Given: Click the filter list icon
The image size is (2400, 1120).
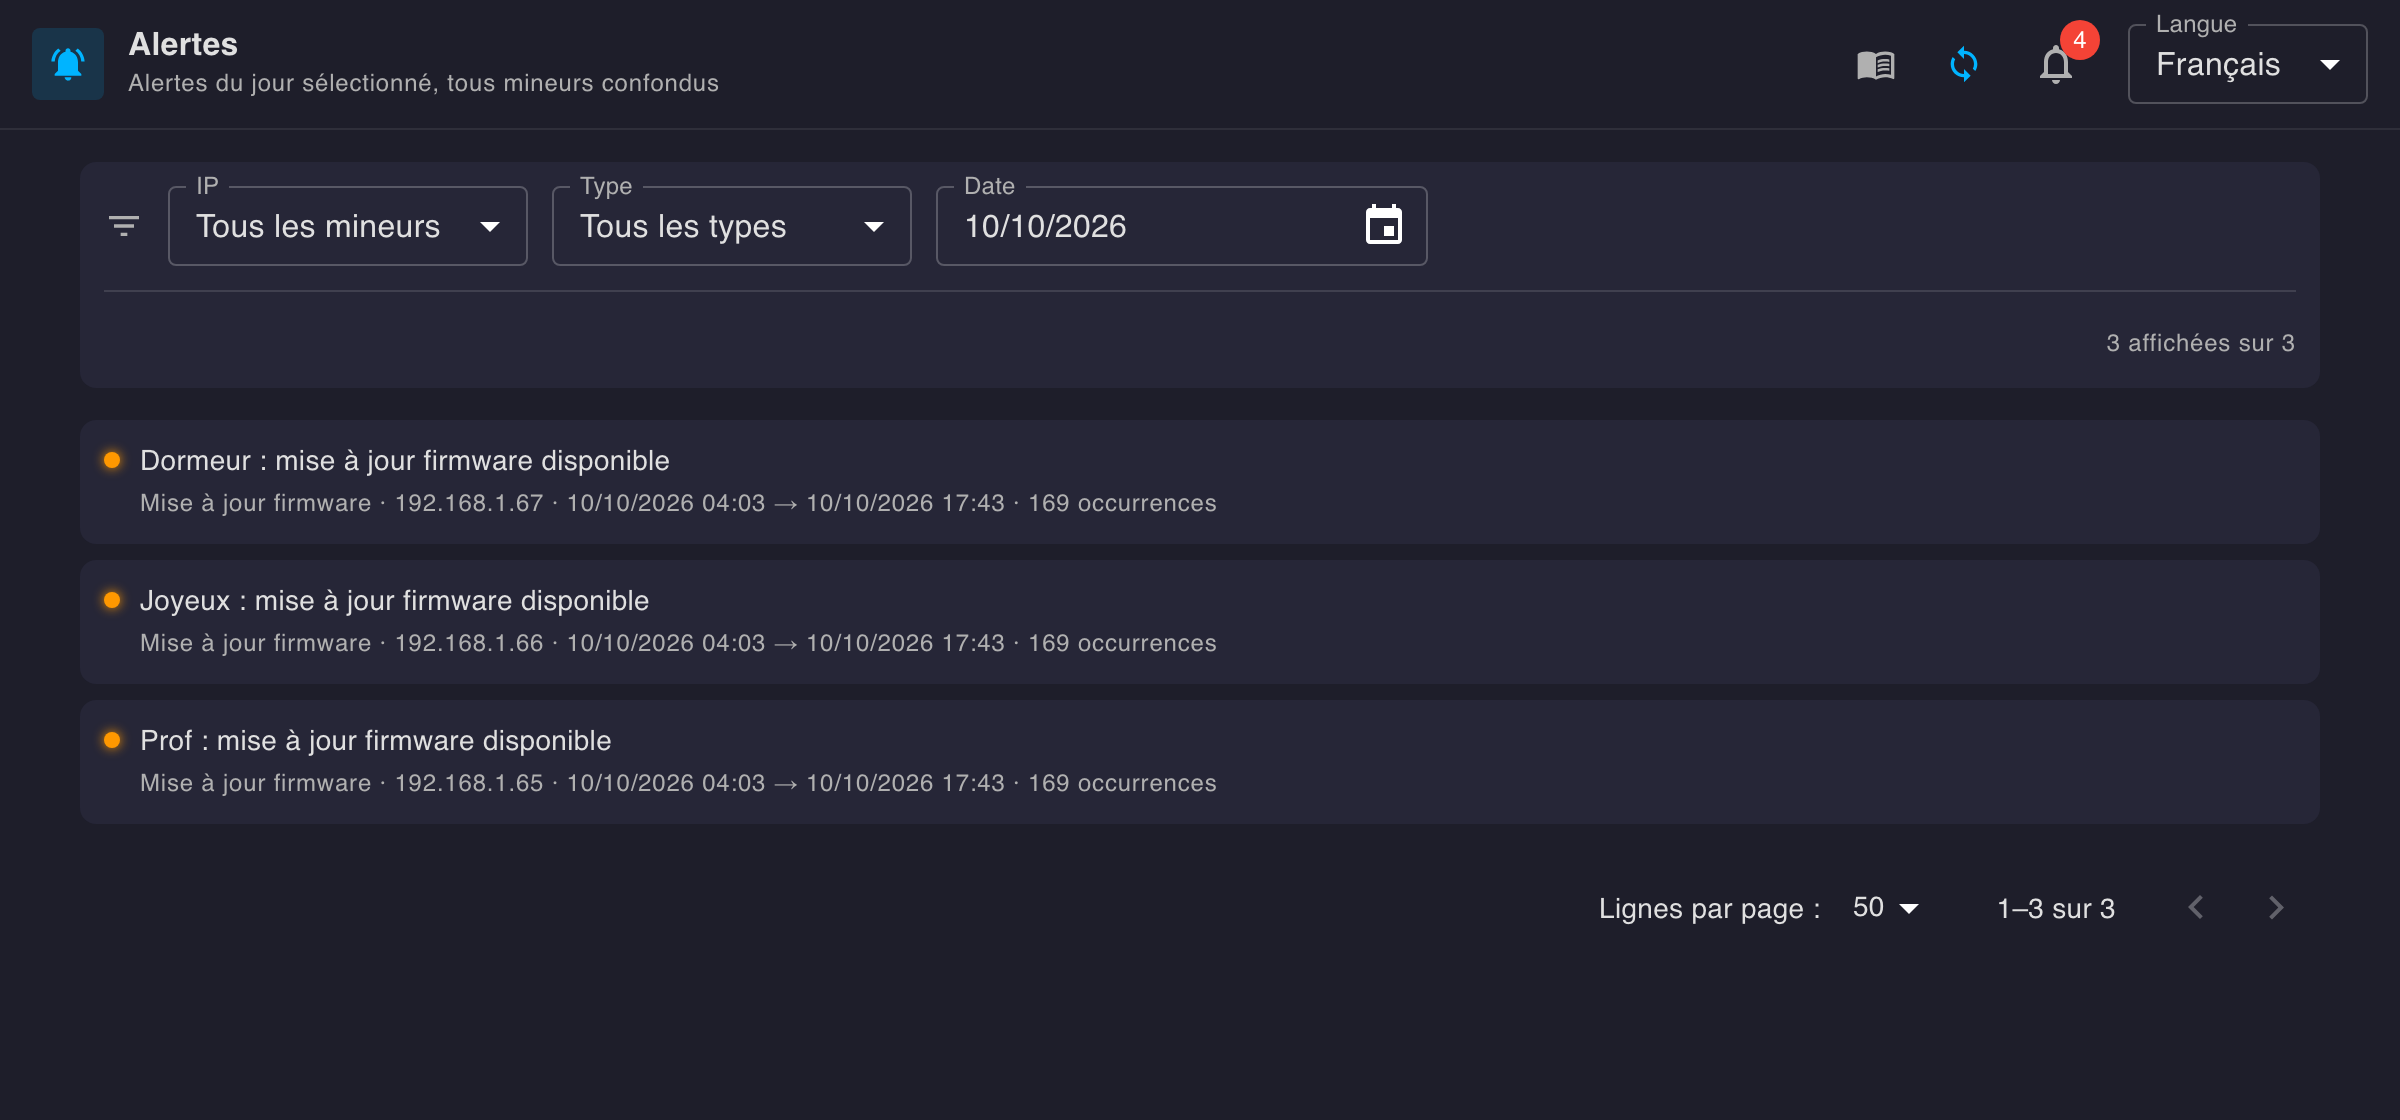Looking at the screenshot, I should [124, 226].
